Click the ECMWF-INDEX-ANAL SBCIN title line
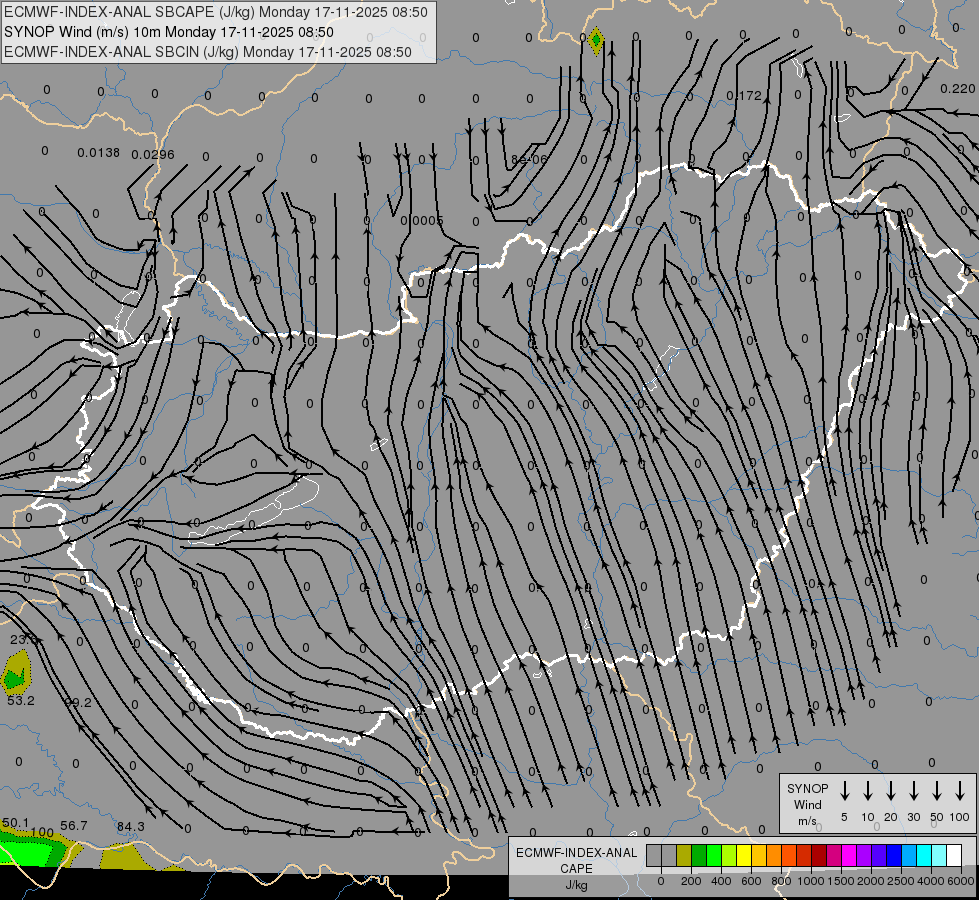This screenshot has height=900, width=979. (x=208, y=52)
